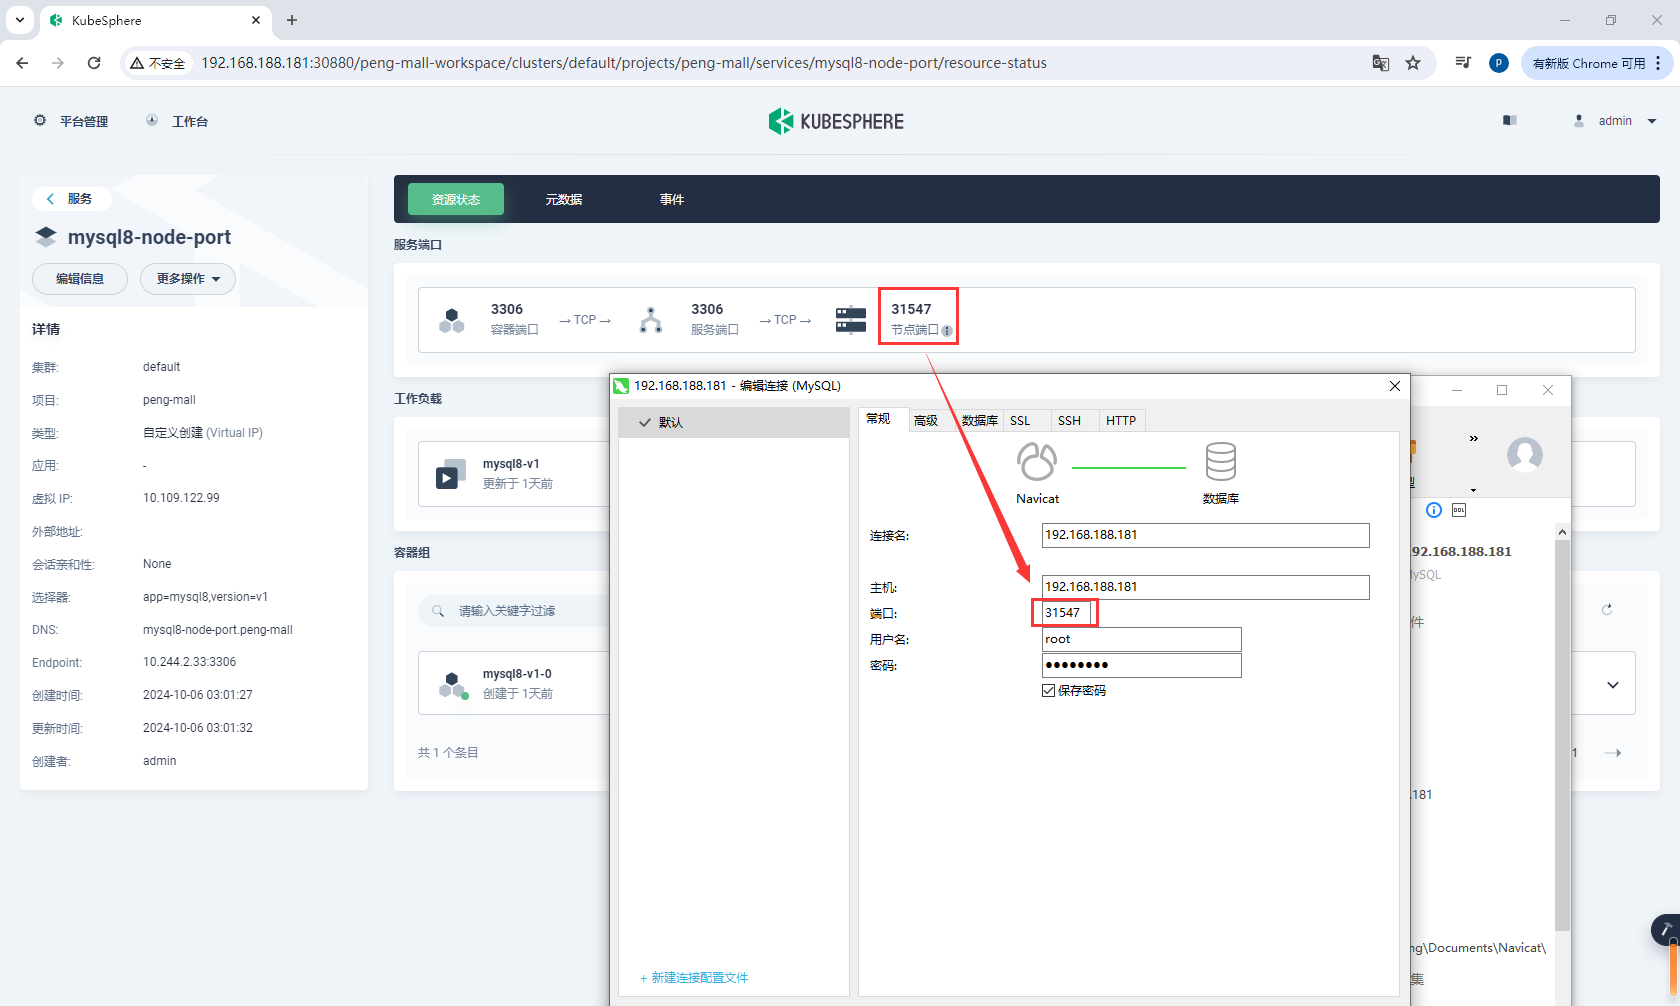The height and width of the screenshot is (1006, 1680).
Task: Click the KubeSphere logo
Action: pyautogui.click(x=836, y=121)
